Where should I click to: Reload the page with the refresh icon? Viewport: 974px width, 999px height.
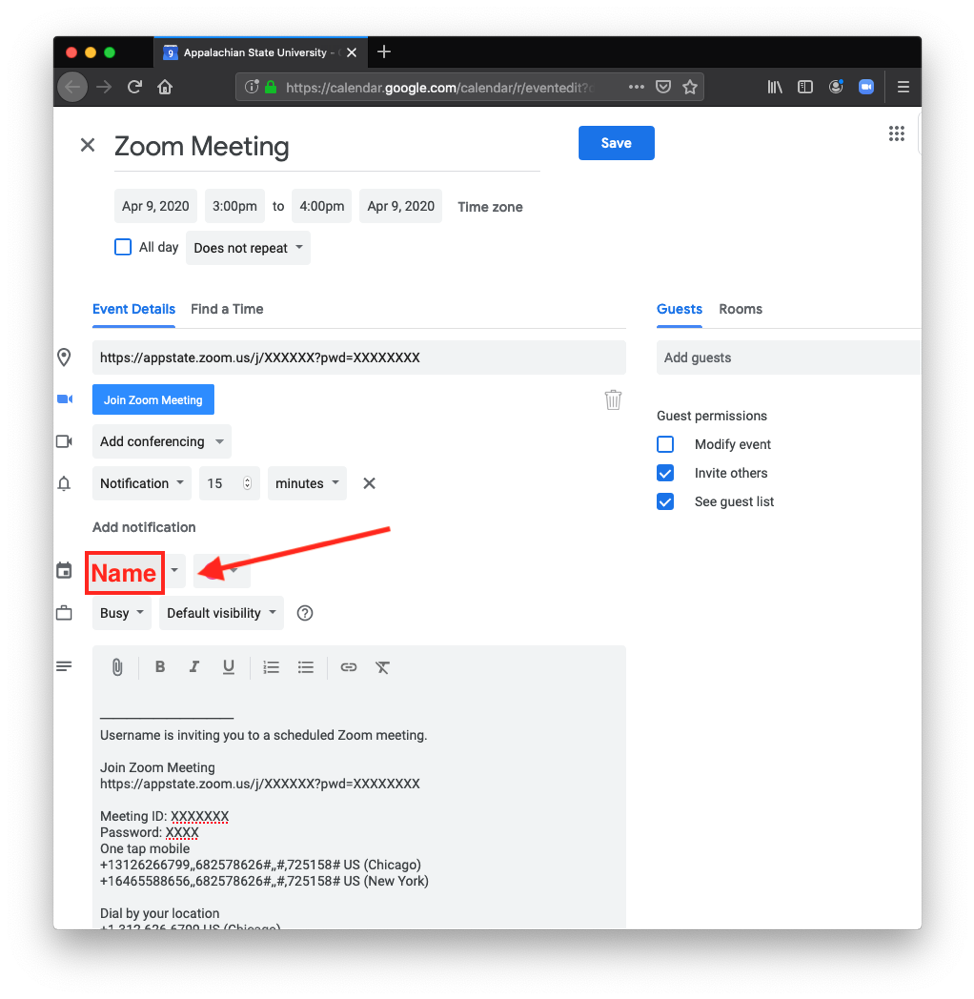[x=134, y=87]
